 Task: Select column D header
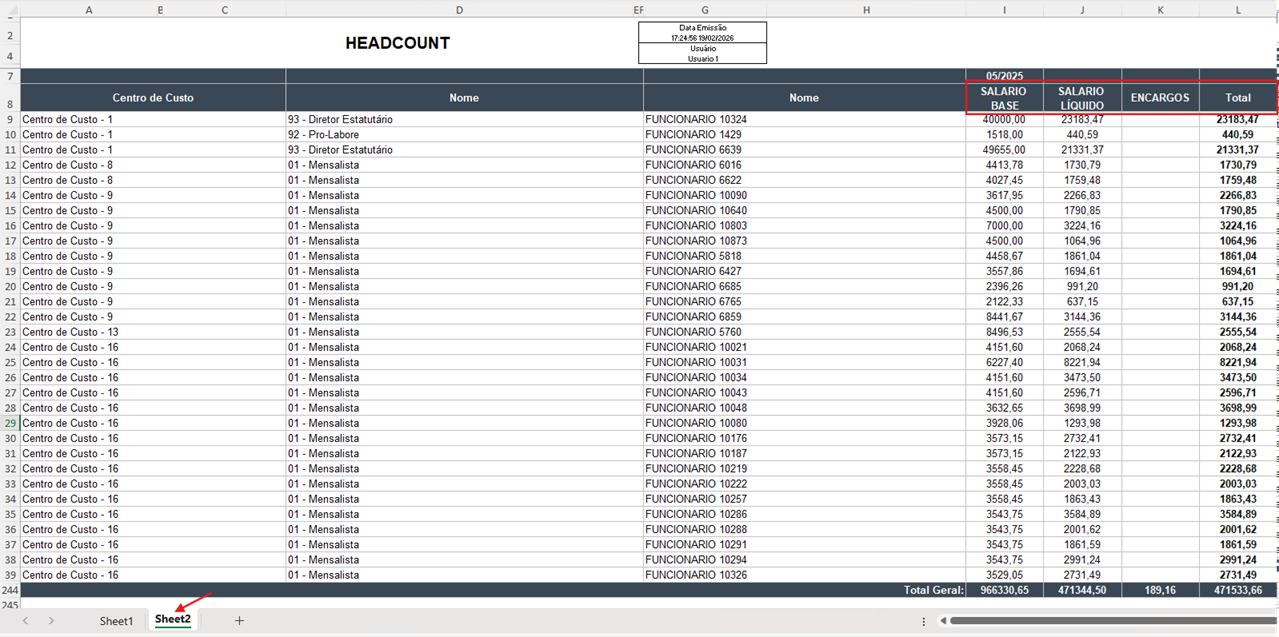click(x=459, y=10)
